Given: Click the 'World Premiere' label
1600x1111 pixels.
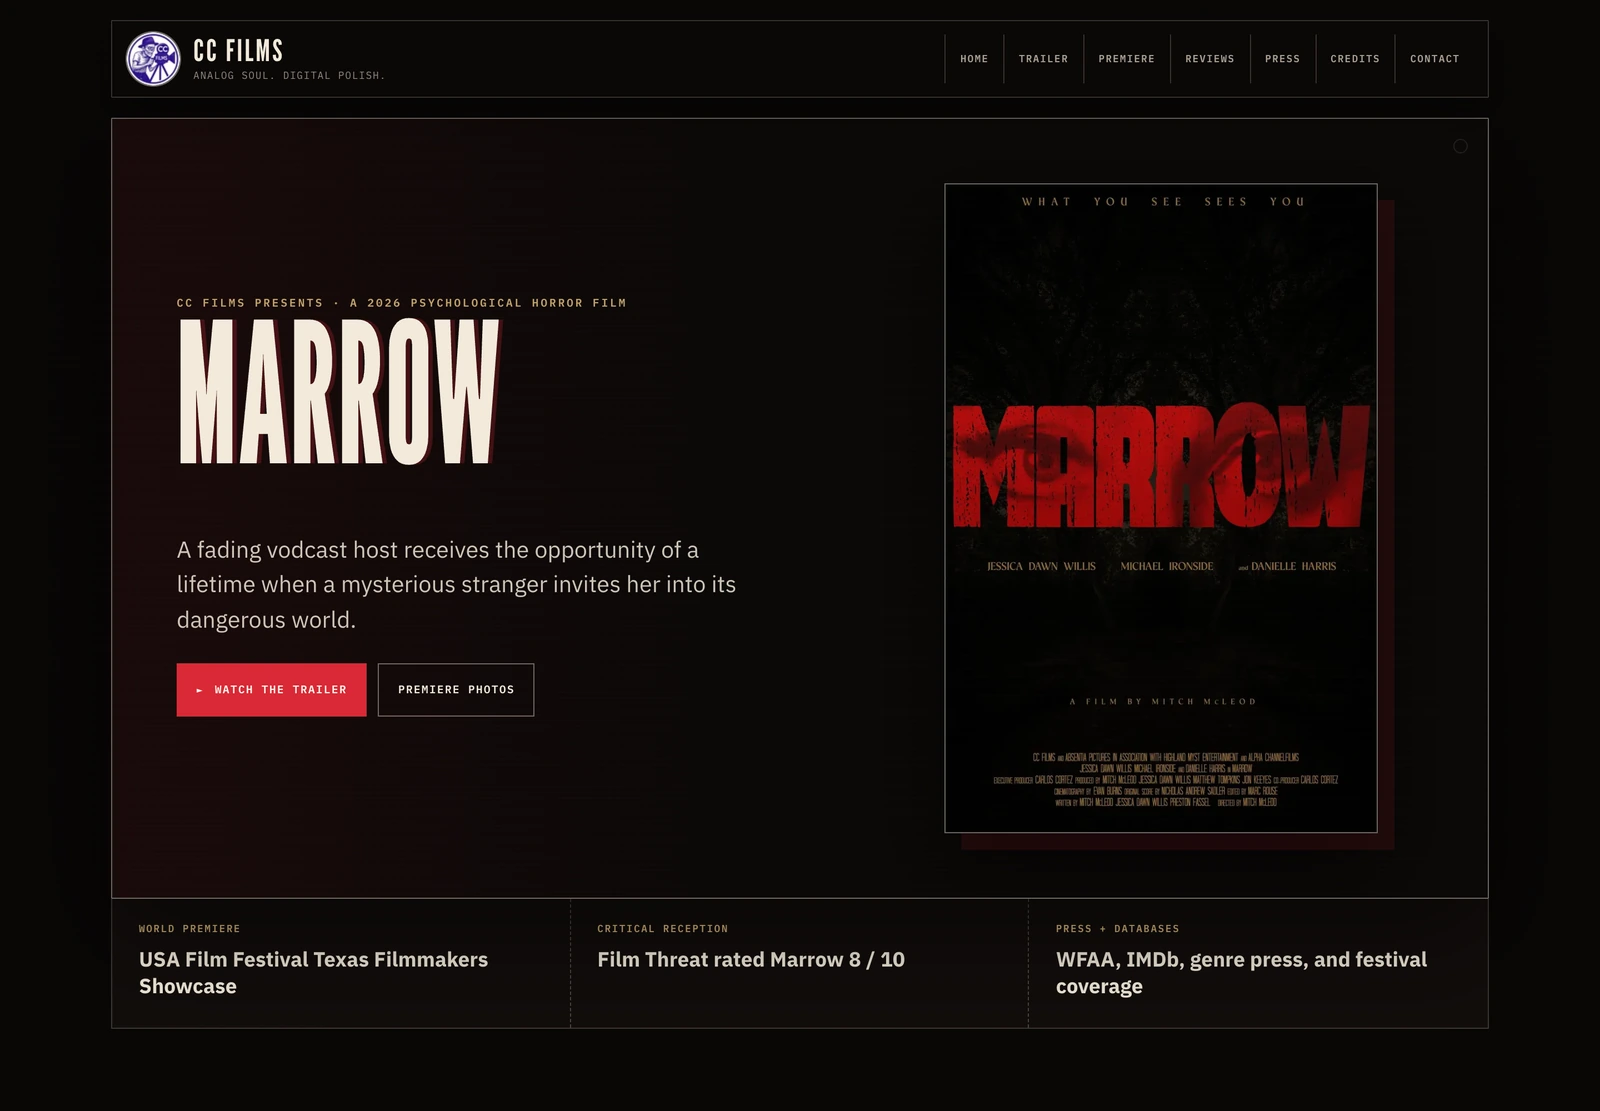Looking at the screenshot, I should pyautogui.click(x=189, y=929).
